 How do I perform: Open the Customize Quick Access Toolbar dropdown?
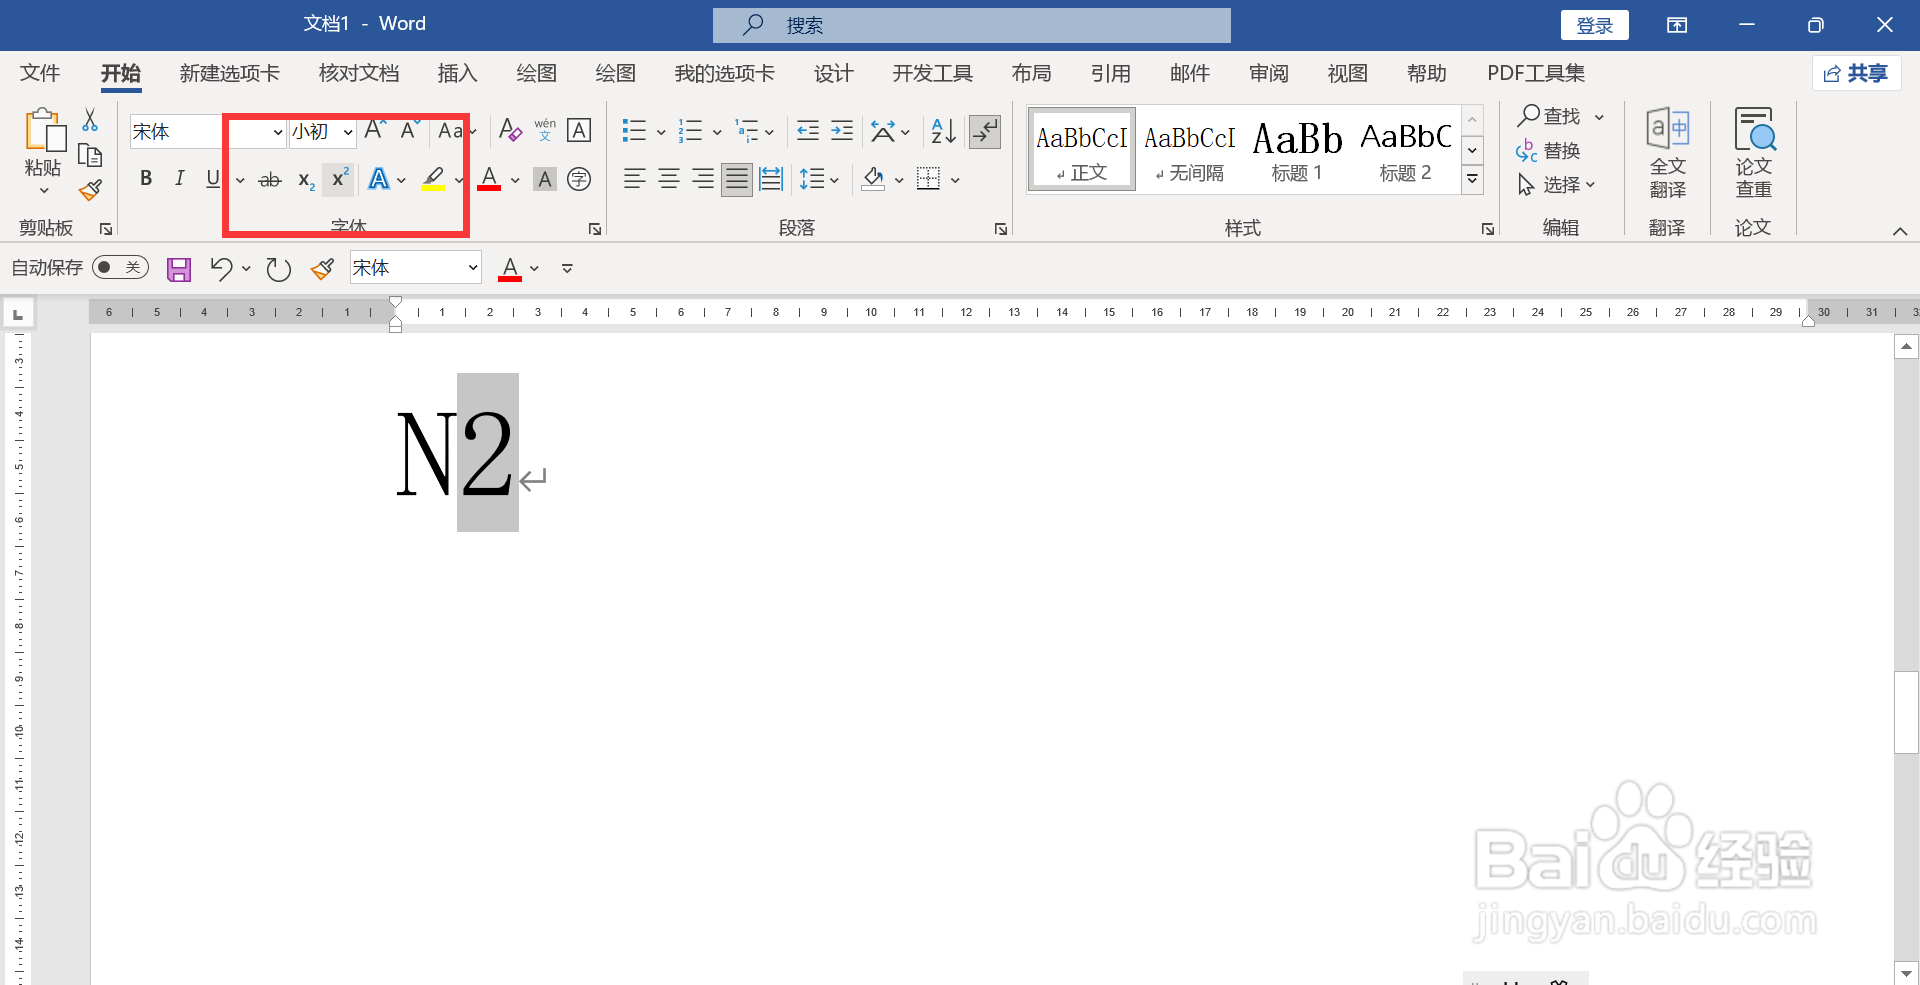point(567,268)
